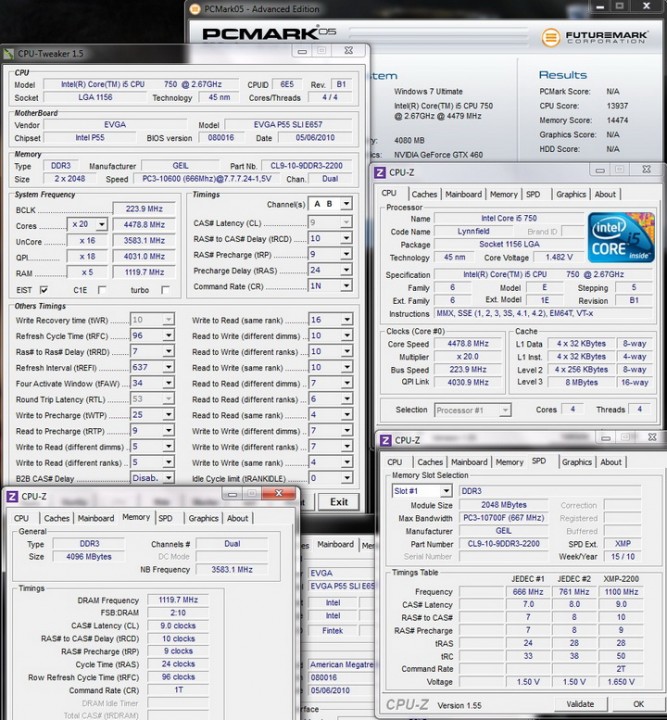667x720 pixels.
Task: Click the CPU-Tweaker title bar app icon
Action: pos(8,54)
